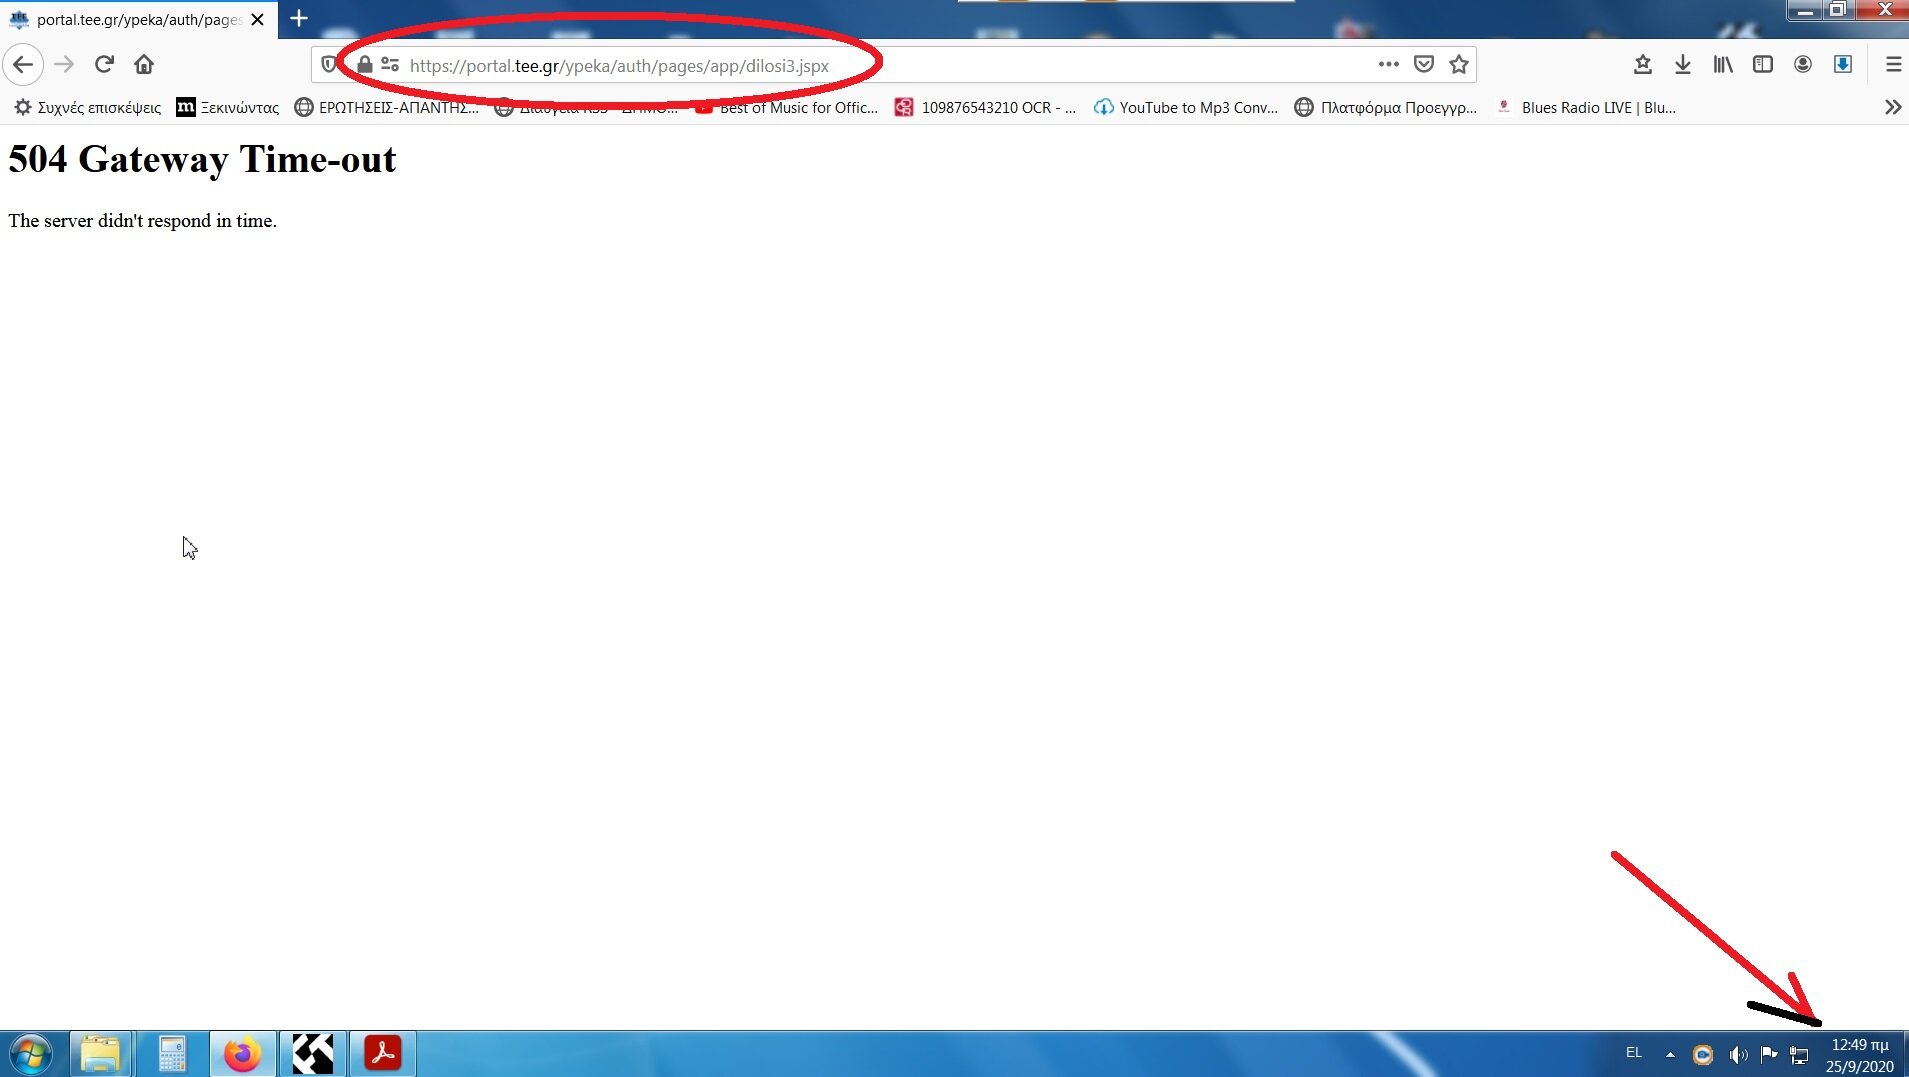The height and width of the screenshot is (1077, 1909).
Task: Show more bookmarks overflow chevron
Action: (1892, 107)
